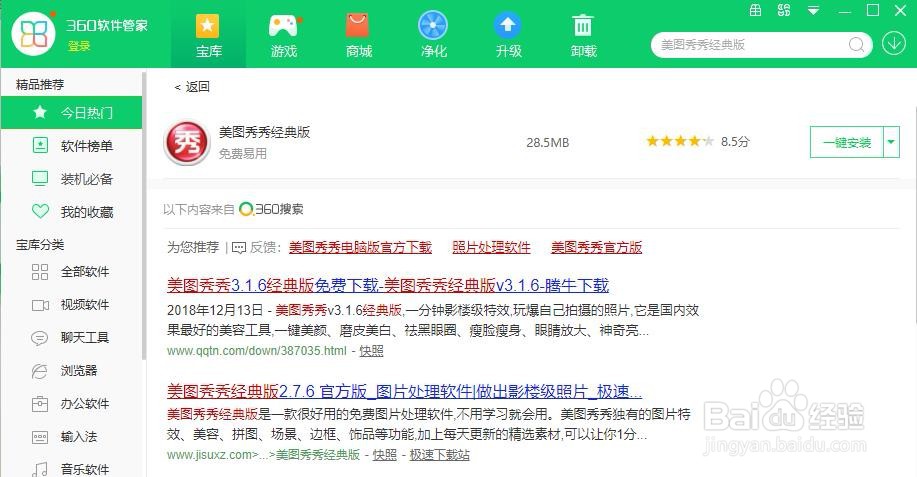
Task: Click the www.qqtn.com/down/387035.html URL
Action: click(257, 351)
